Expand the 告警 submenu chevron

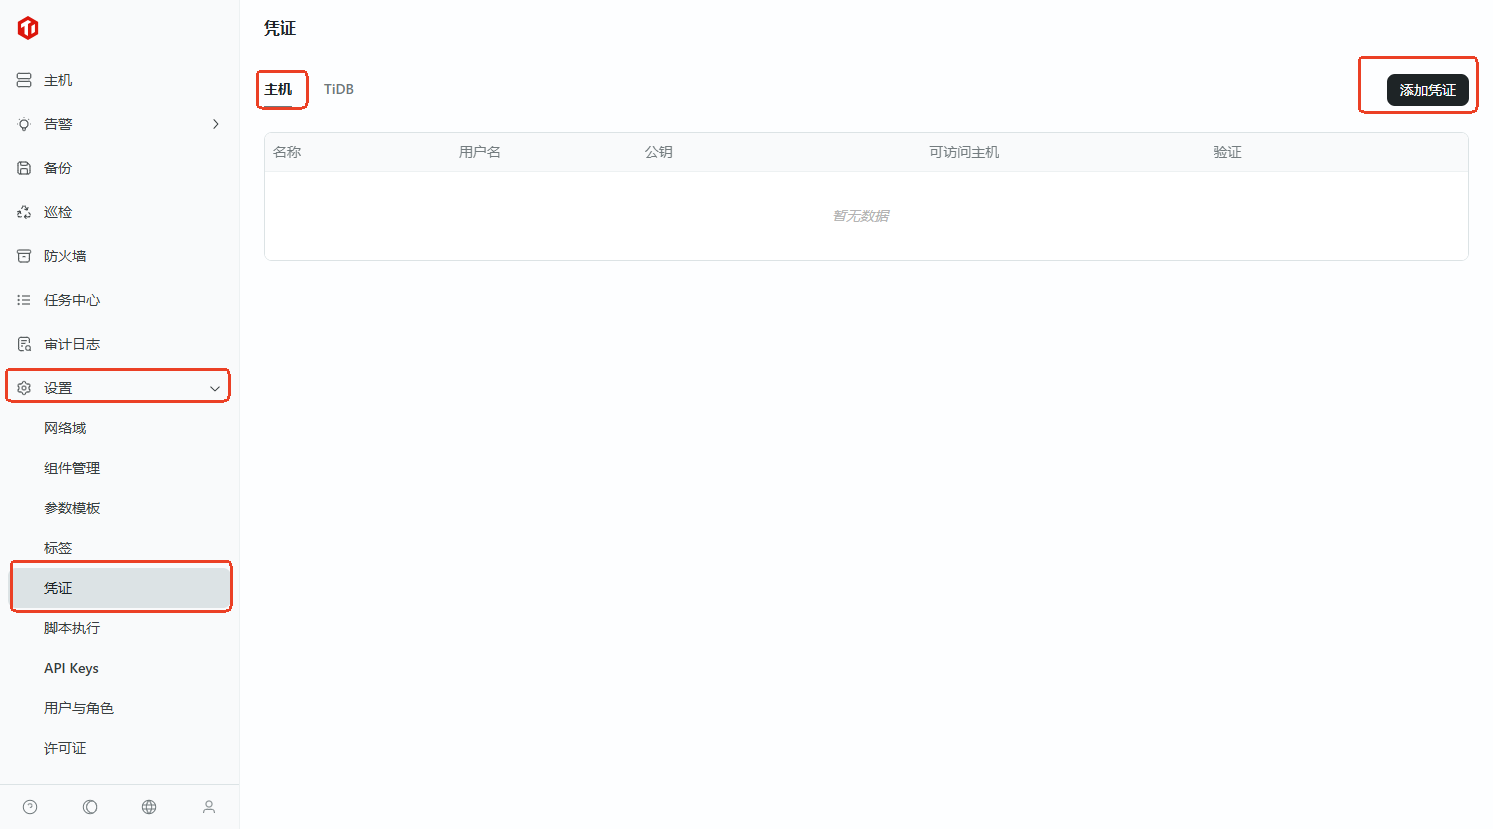click(x=215, y=124)
